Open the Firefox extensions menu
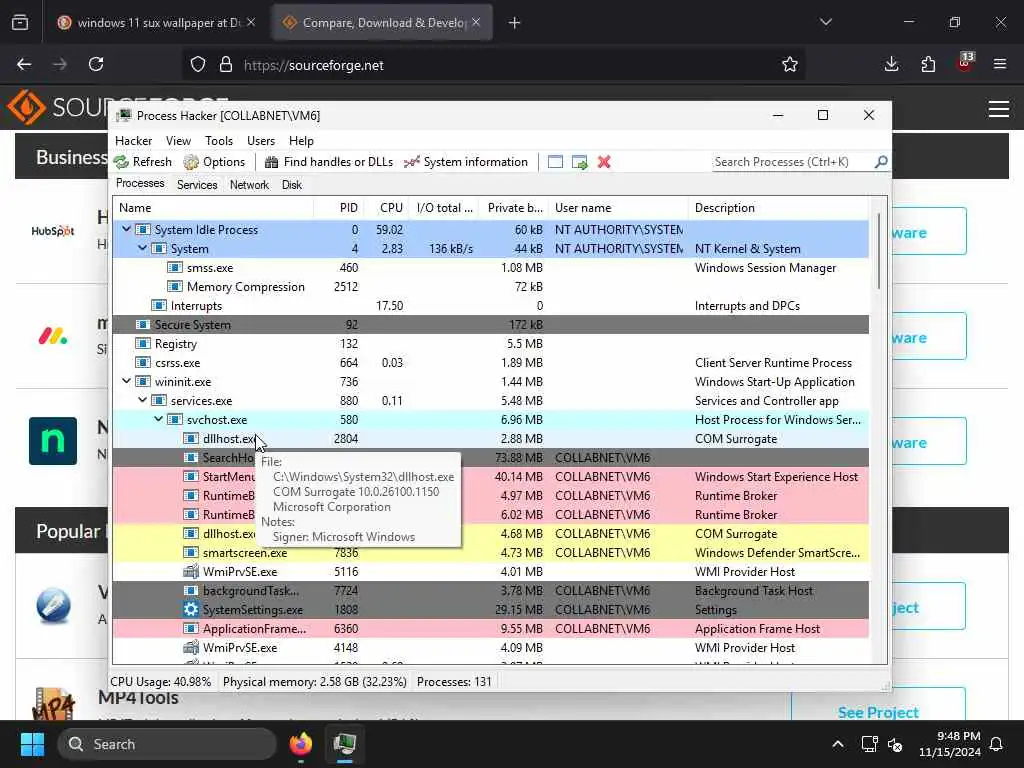Viewport: 1024px width, 768px height. (x=928, y=64)
